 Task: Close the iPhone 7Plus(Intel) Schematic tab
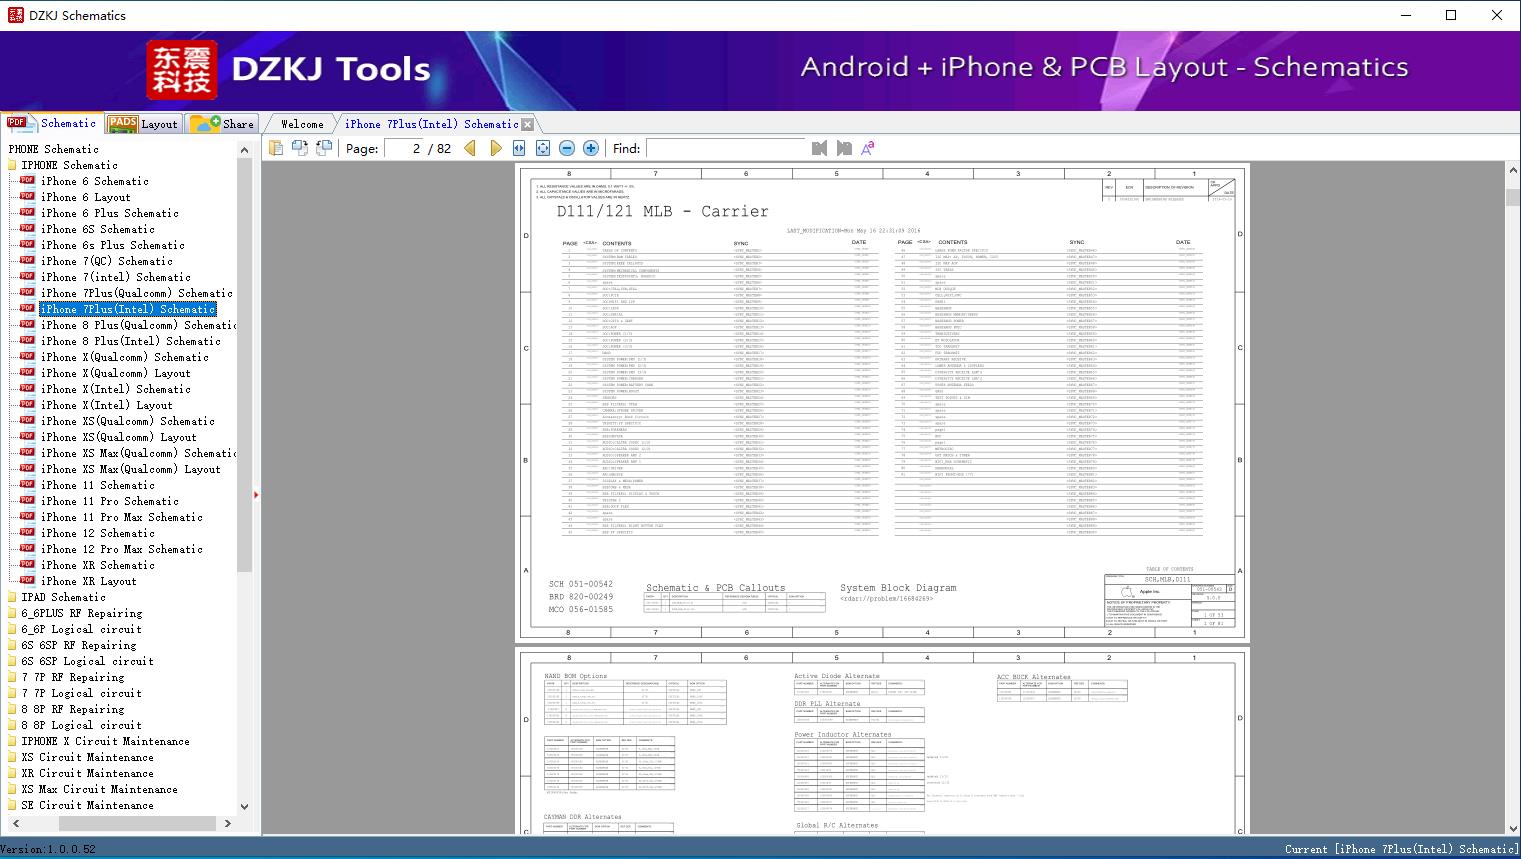pyautogui.click(x=528, y=125)
